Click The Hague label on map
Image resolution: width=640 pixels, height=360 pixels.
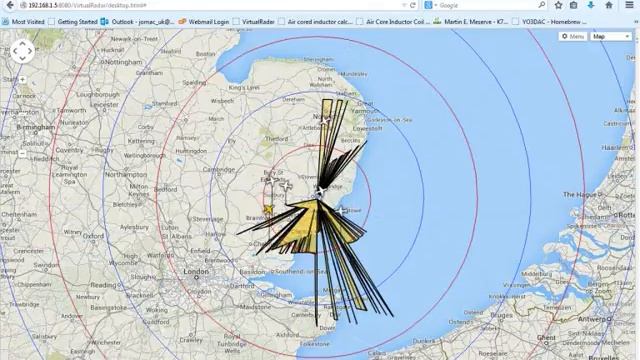(580, 194)
